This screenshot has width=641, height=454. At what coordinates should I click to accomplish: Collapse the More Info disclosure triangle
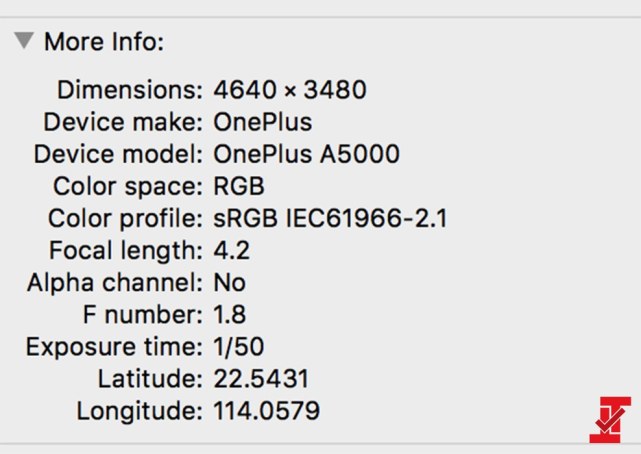(24, 41)
